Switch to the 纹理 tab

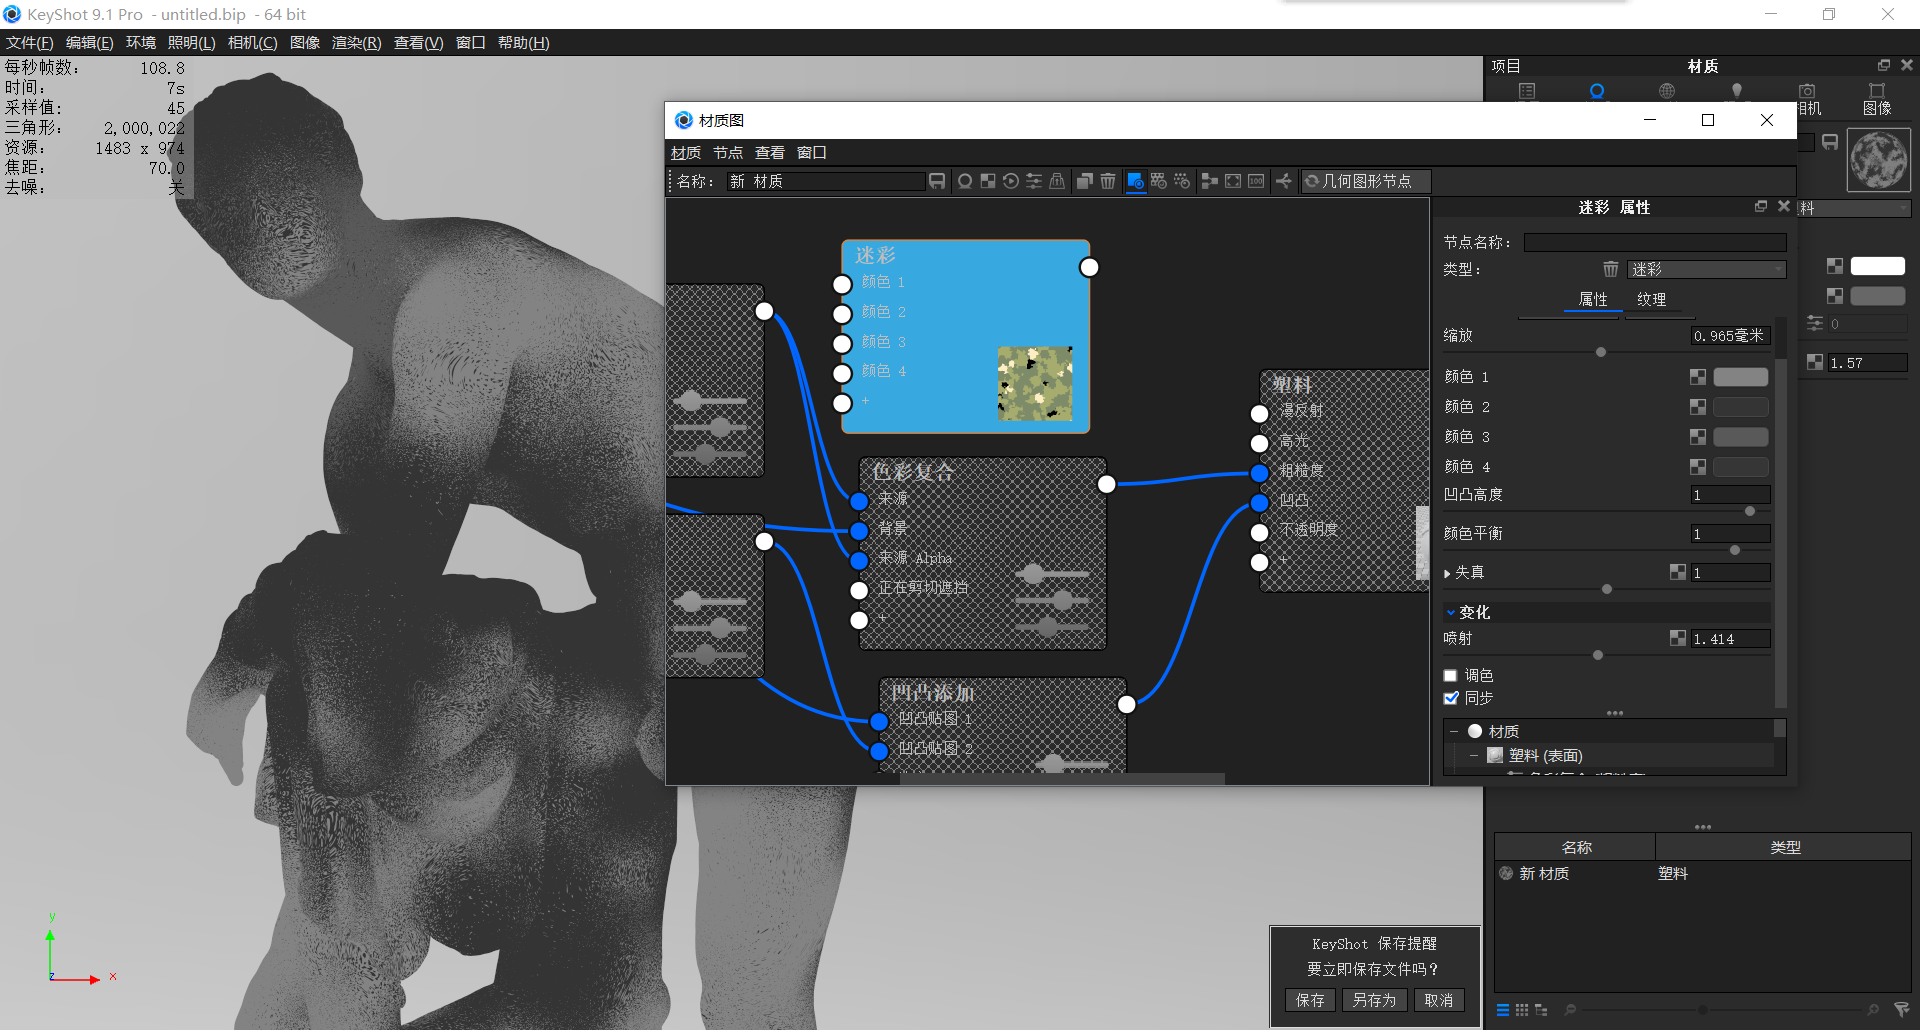click(1652, 299)
